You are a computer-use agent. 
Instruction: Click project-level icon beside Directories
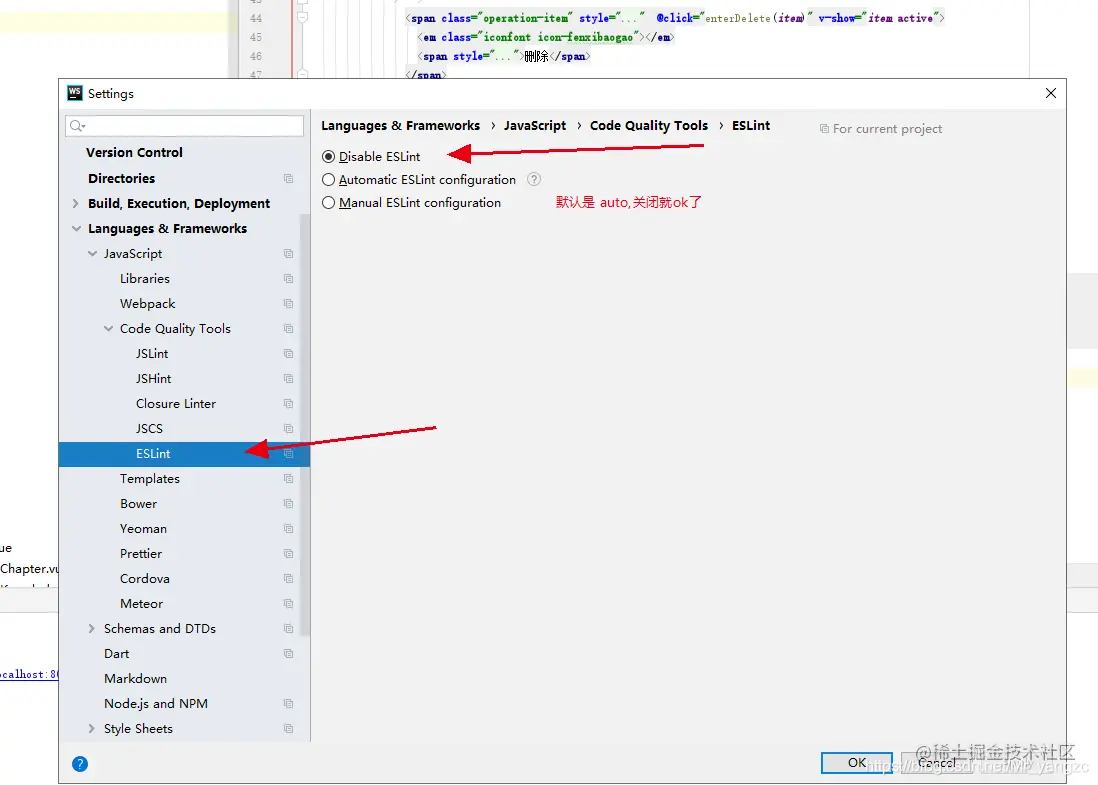point(289,179)
